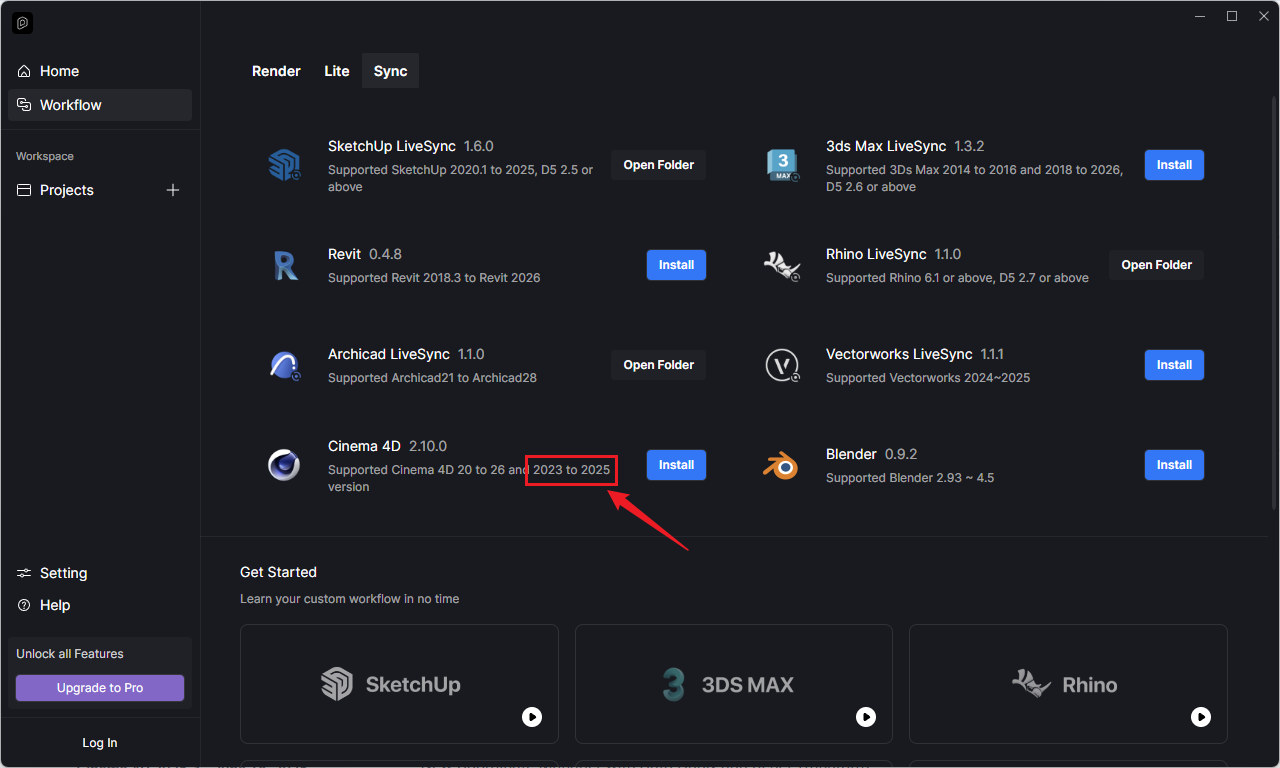Install the Vectorworks LiveSync plugin

(1174, 365)
